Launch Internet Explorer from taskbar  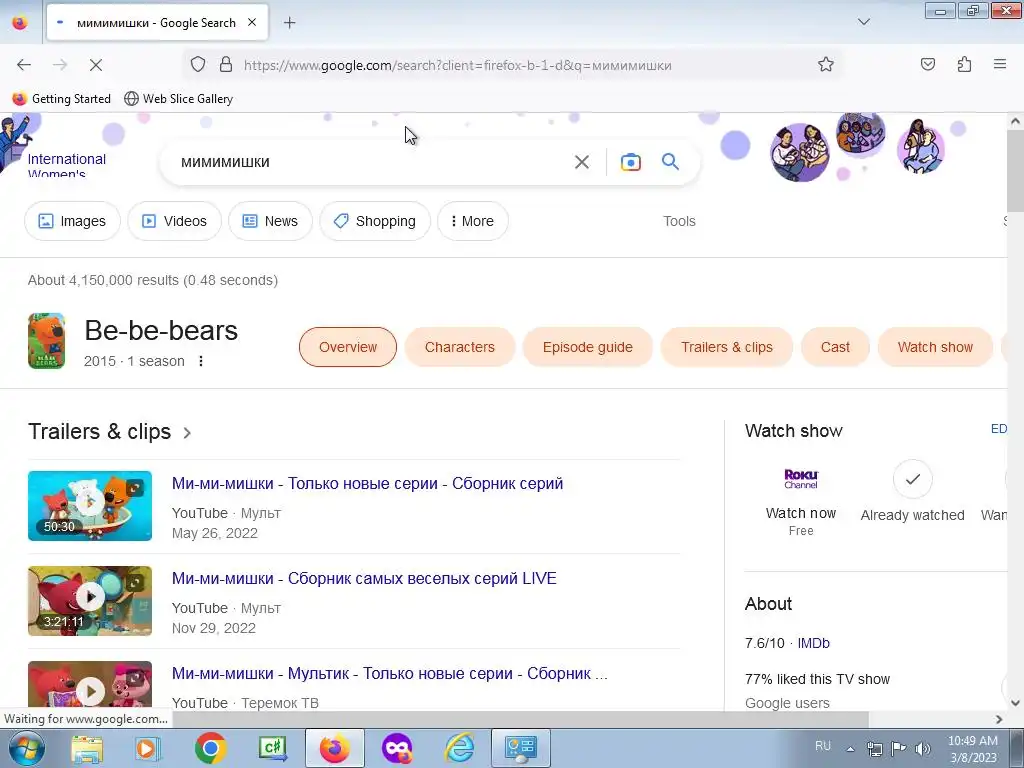click(459, 748)
